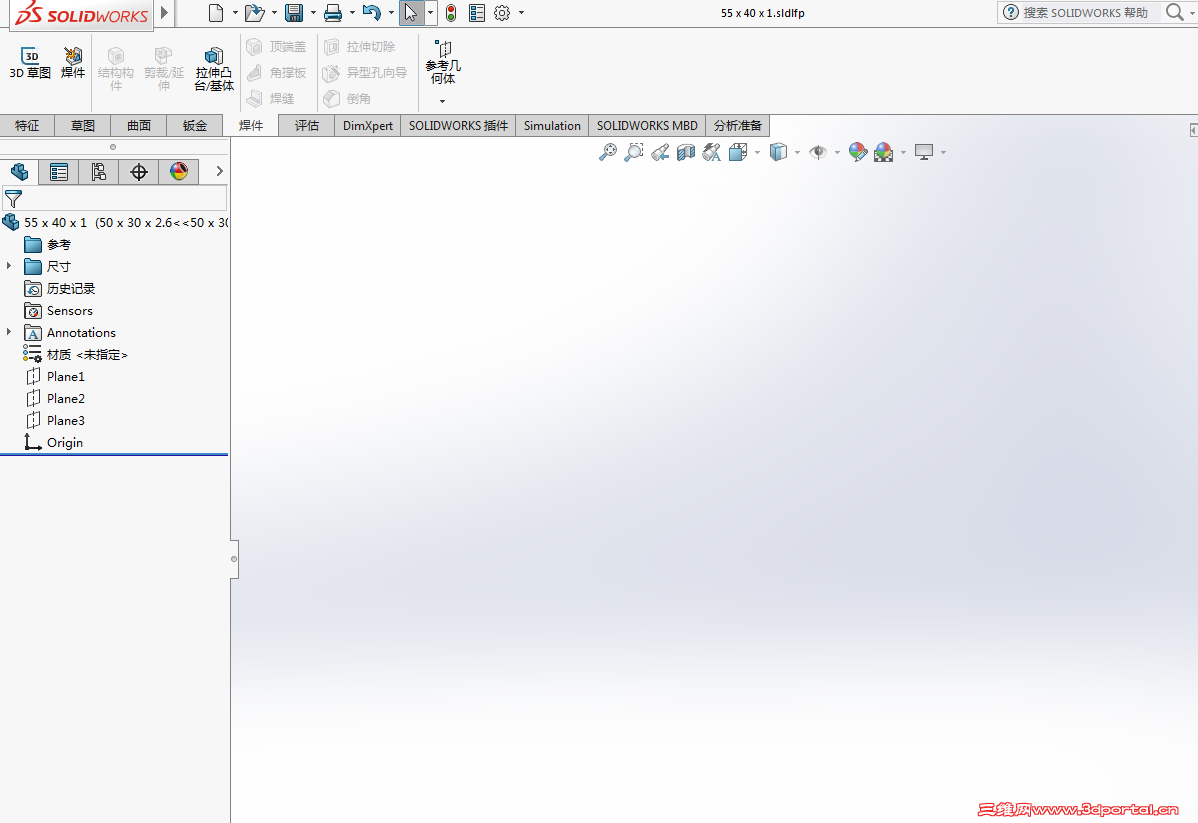This screenshot has height=823, width=1198.
Task: Click the Section View icon
Action: point(686,152)
